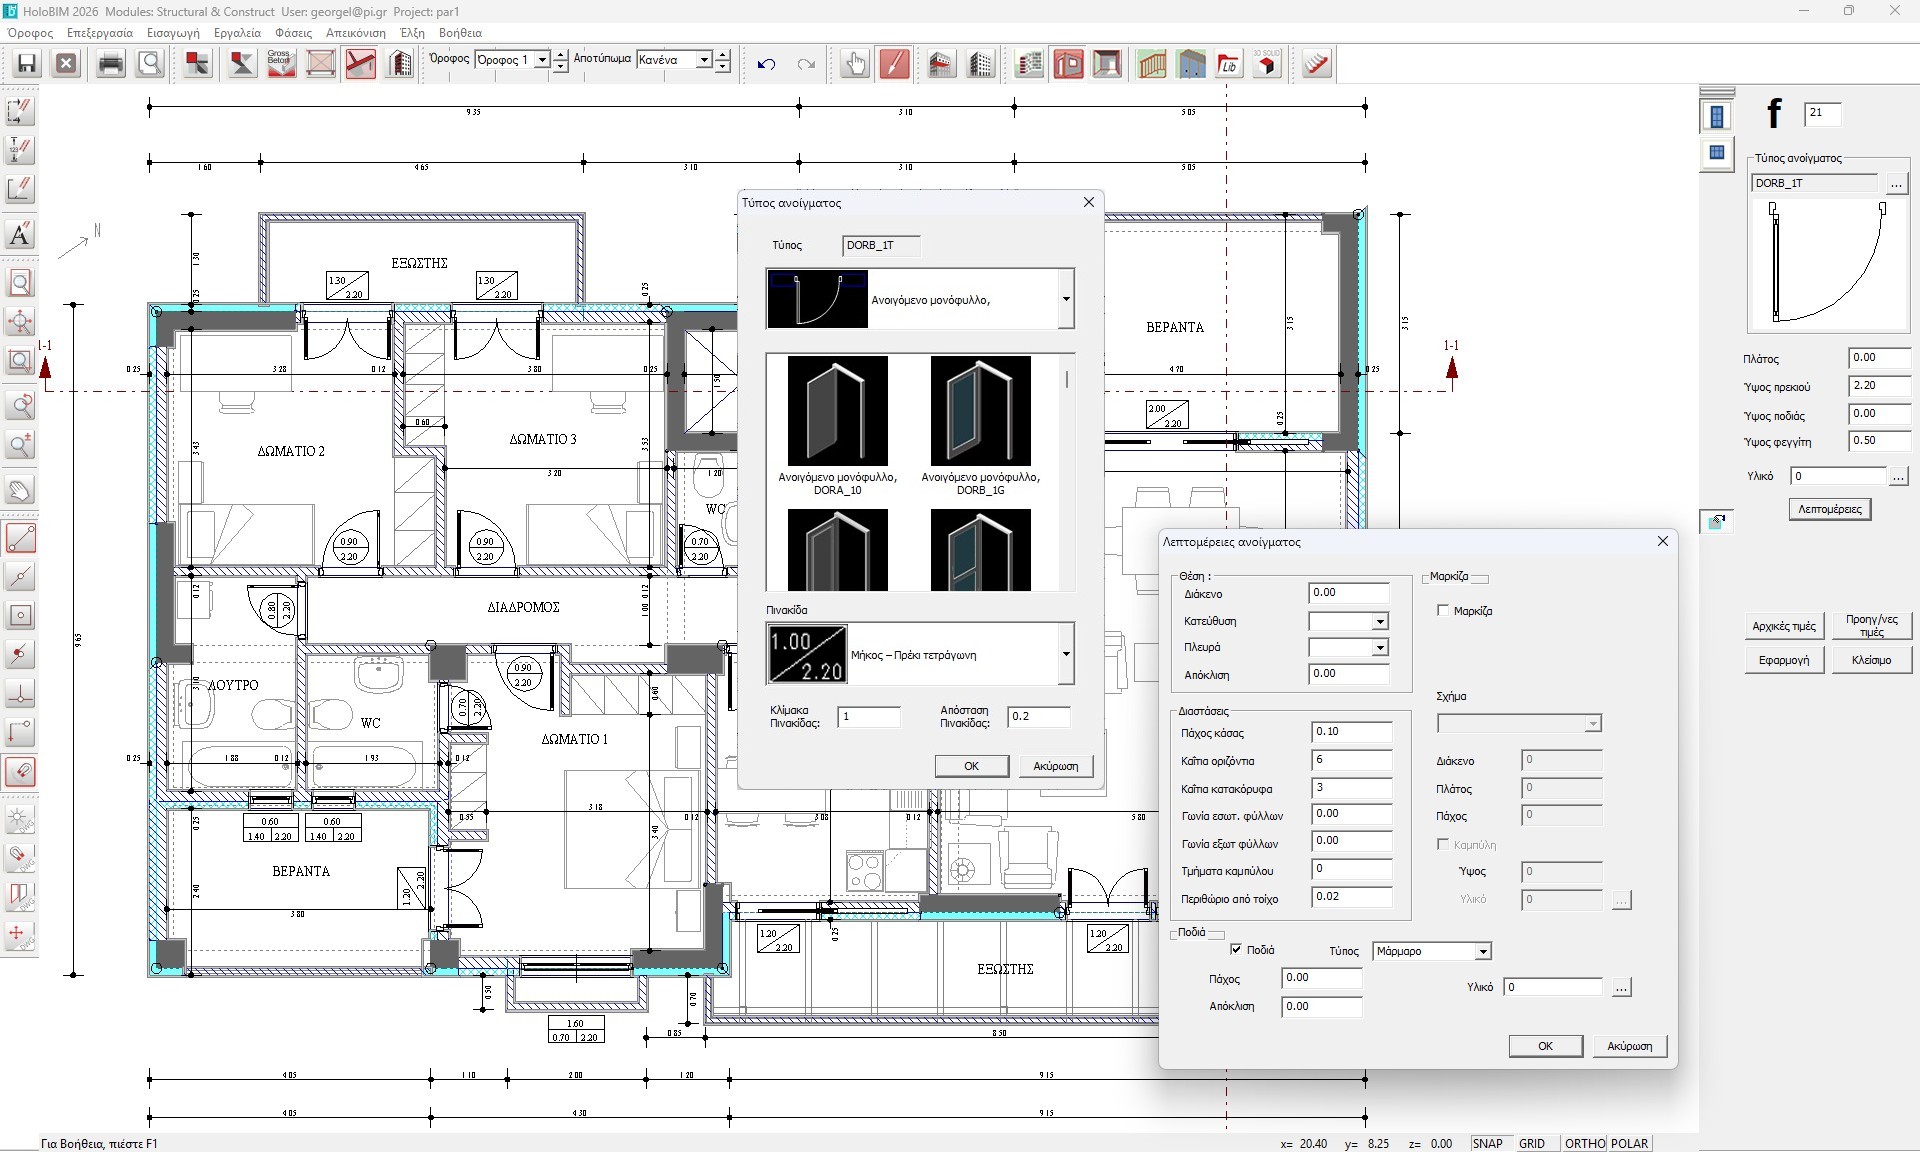1920x1152 pixels.
Task: Enable the Μαρκίζα checkbox
Action: (1443, 610)
